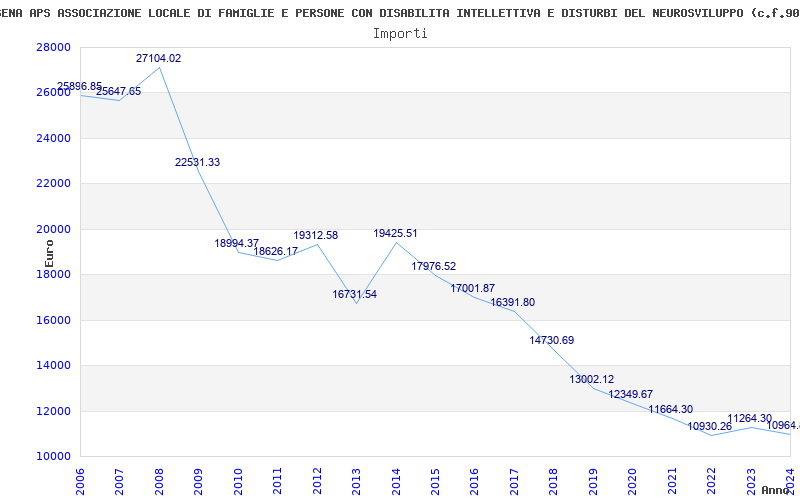Click the 2017 year axis label
Viewport: 800px width, 500px height.
point(515,482)
